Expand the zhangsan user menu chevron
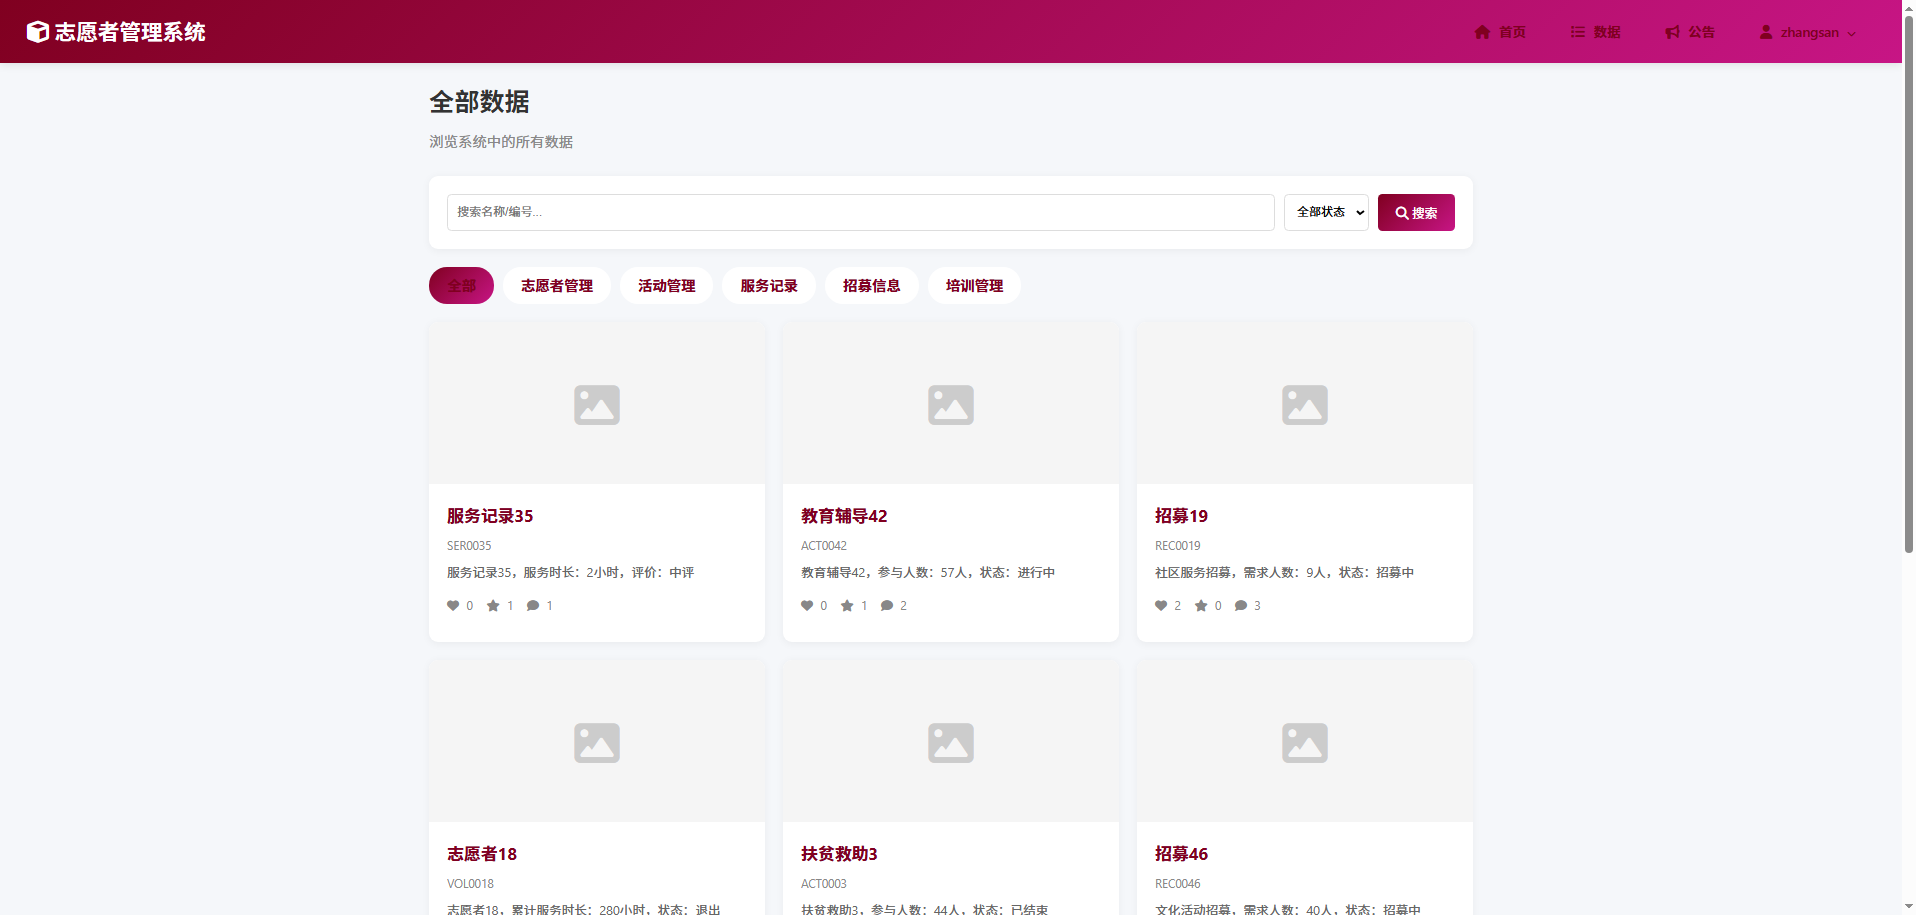 coord(1852,33)
